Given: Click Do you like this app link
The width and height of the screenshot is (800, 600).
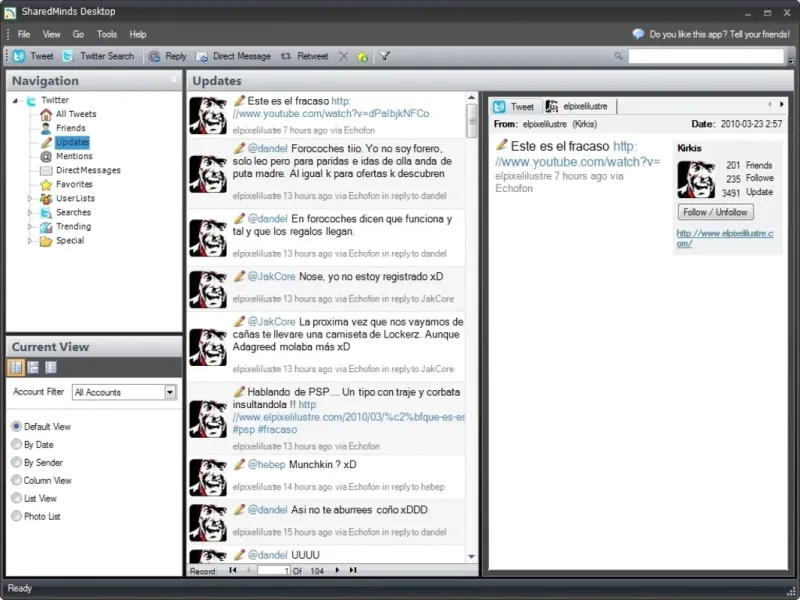Looking at the screenshot, I should 719,34.
